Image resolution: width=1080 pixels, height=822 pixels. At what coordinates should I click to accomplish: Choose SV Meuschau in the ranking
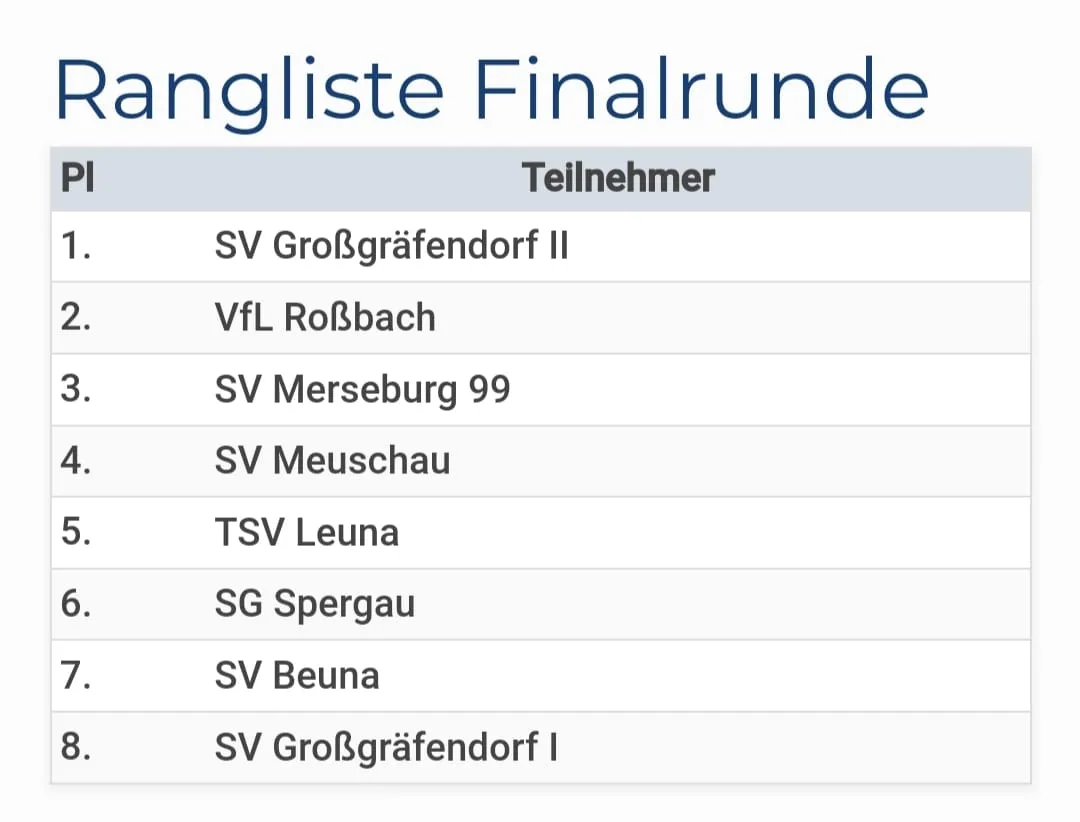coord(332,461)
